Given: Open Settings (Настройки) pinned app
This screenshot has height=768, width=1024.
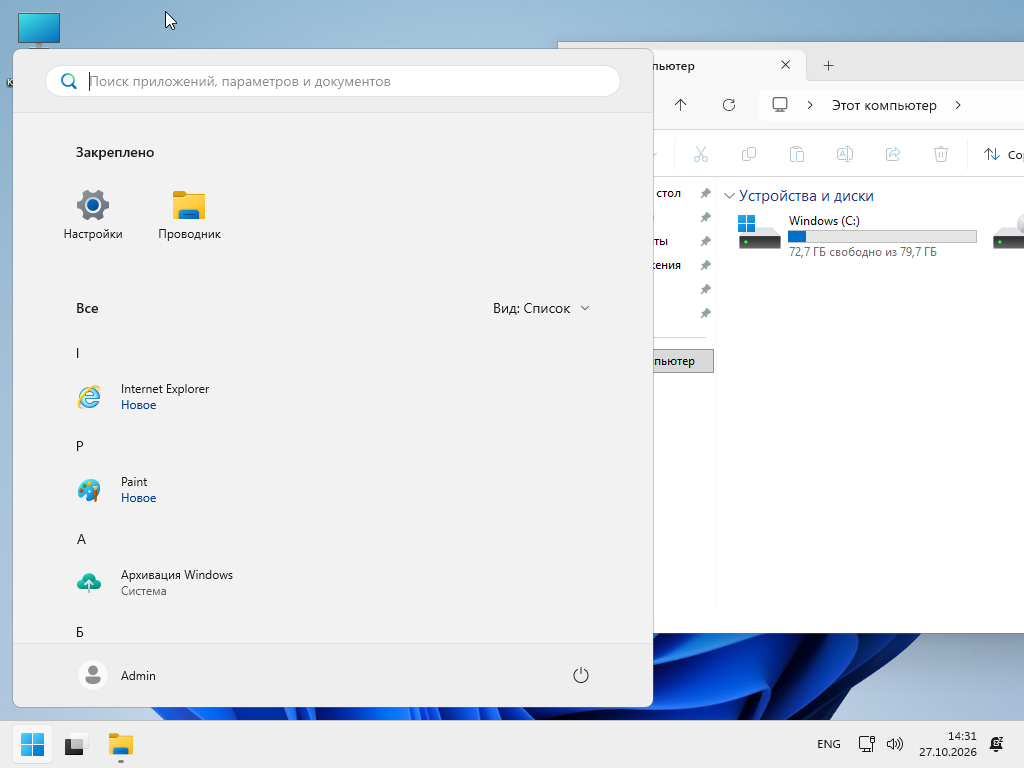Looking at the screenshot, I should [x=93, y=215].
